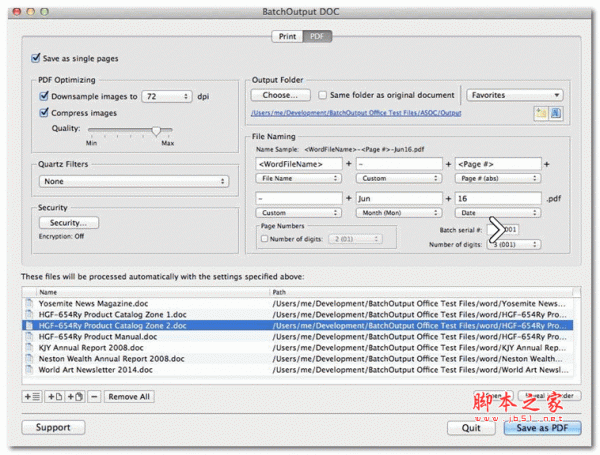The height and width of the screenshot is (455, 600).
Task: Click the Support button
Action: tap(53, 427)
